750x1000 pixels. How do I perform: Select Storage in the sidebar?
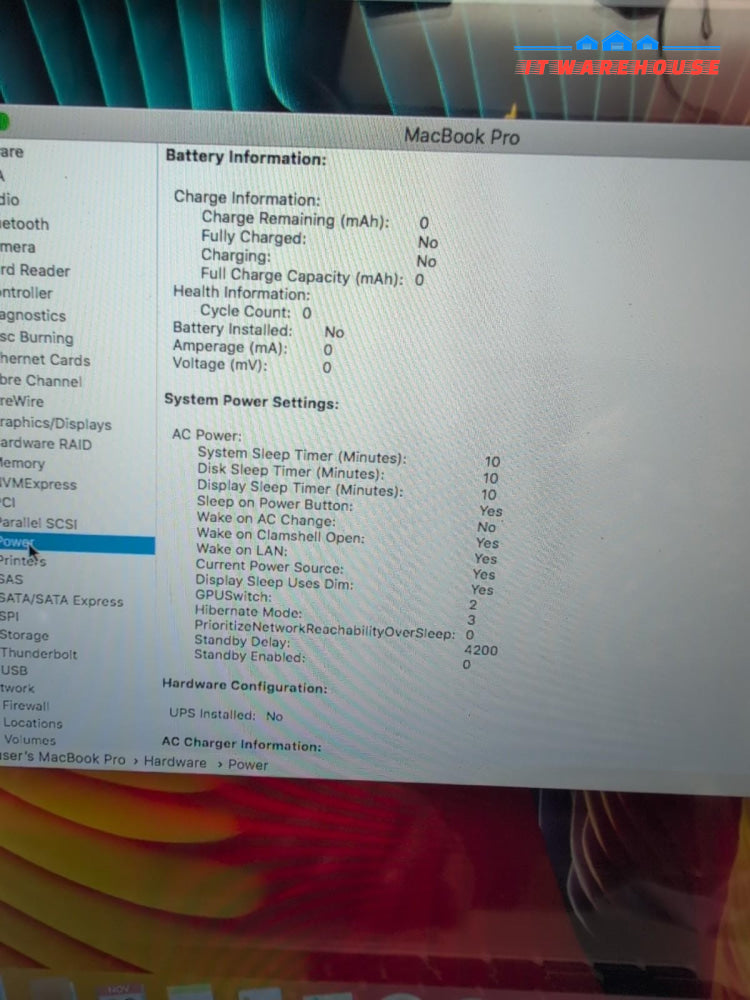[24, 635]
